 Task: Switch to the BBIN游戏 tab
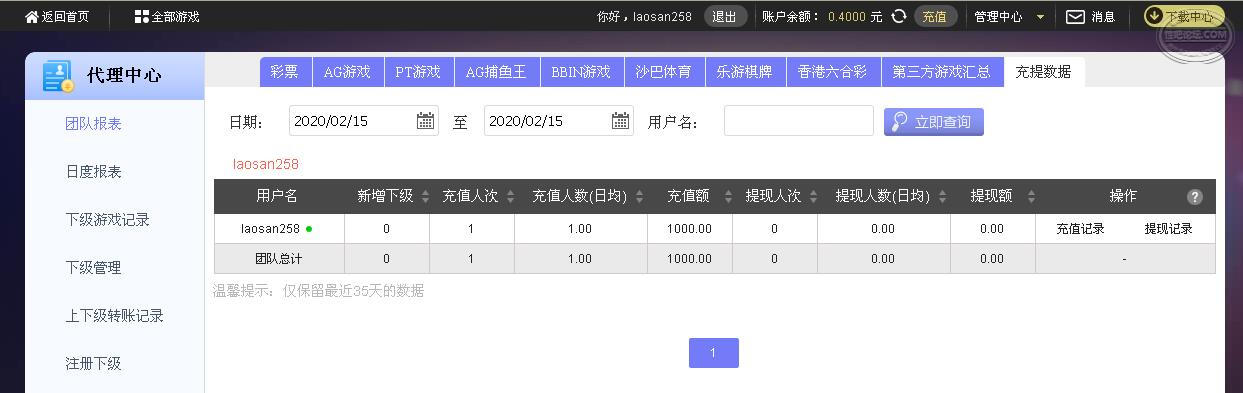click(x=581, y=72)
